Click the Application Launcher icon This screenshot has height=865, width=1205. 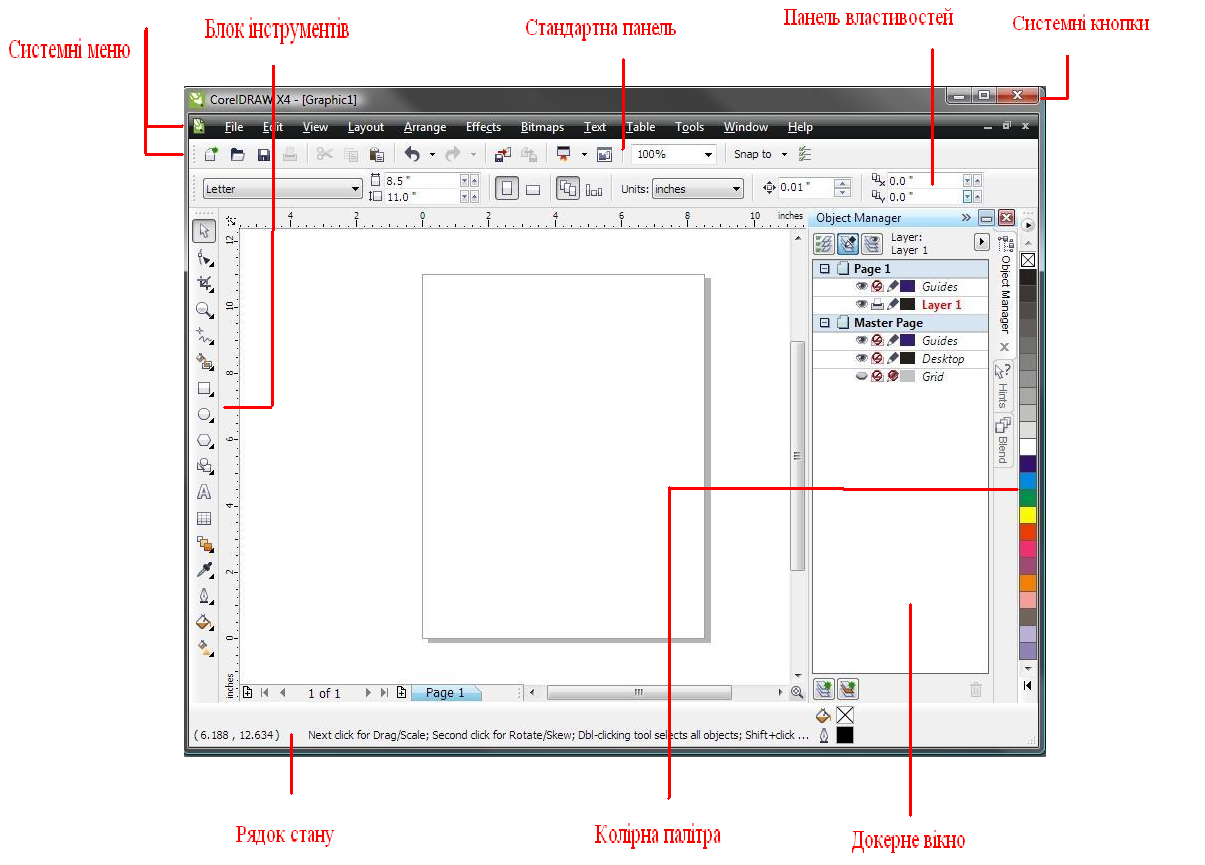pos(563,154)
